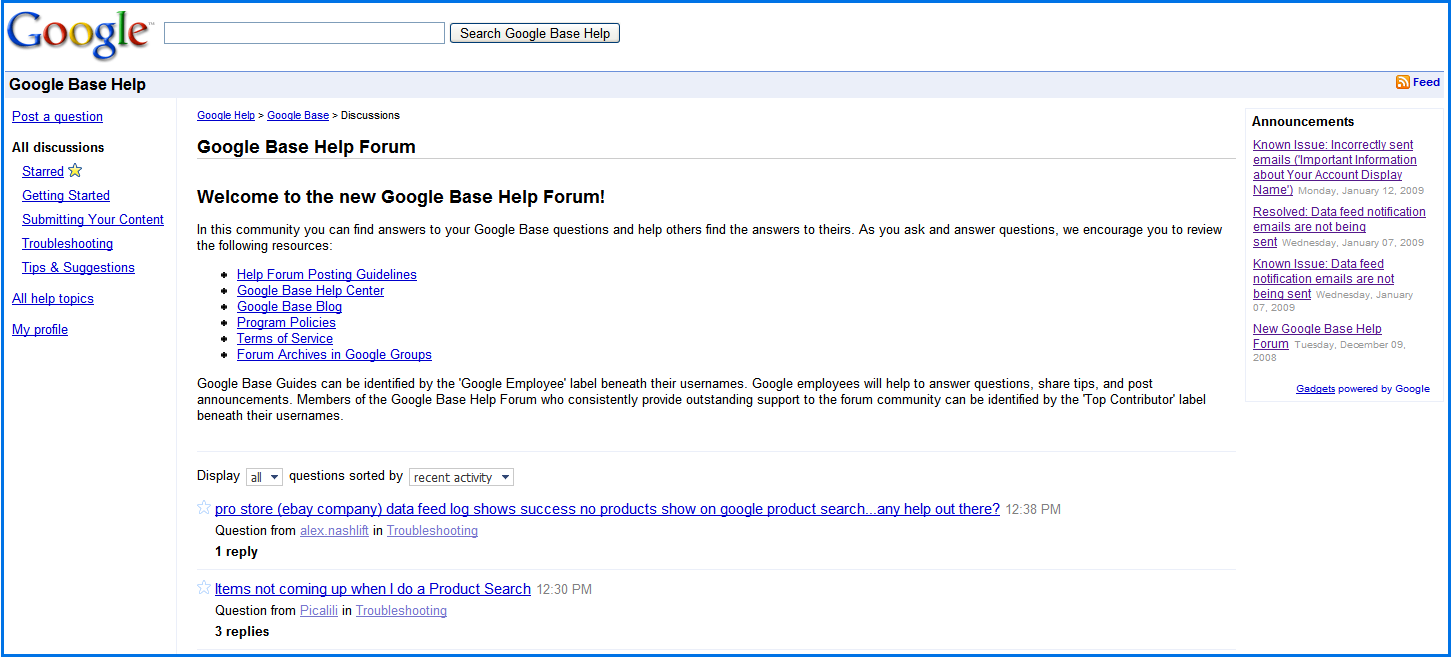Star the Items not coming up question
This screenshot has width=1451, height=657.
pyautogui.click(x=204, y=588)
